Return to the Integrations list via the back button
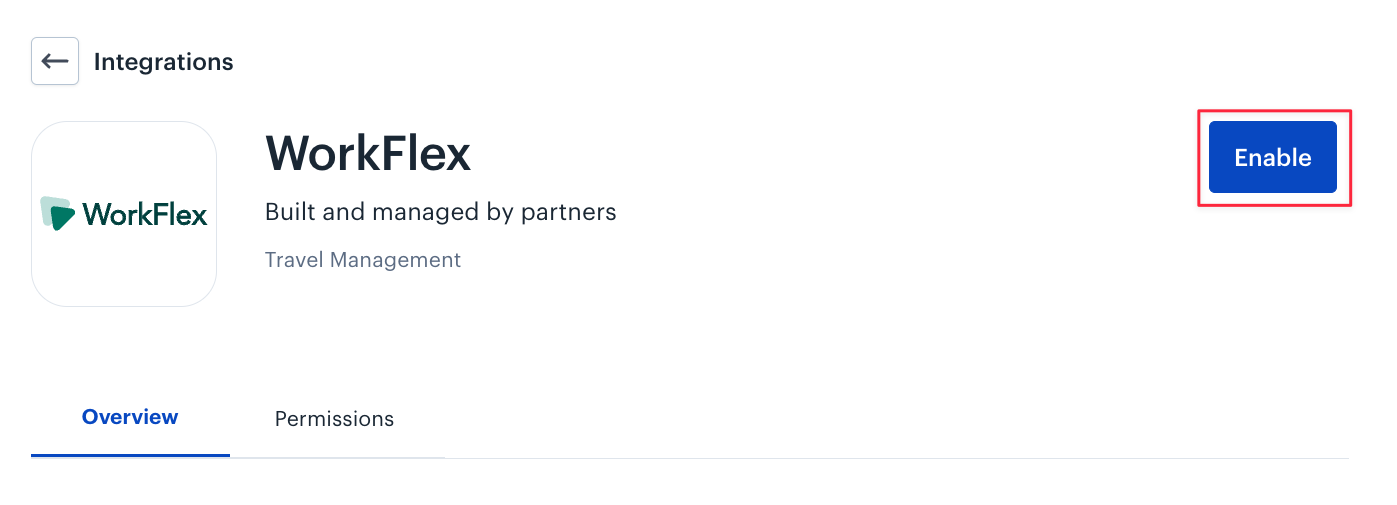The width and height of the screenshot is (1397, 505). click(55, 62)
